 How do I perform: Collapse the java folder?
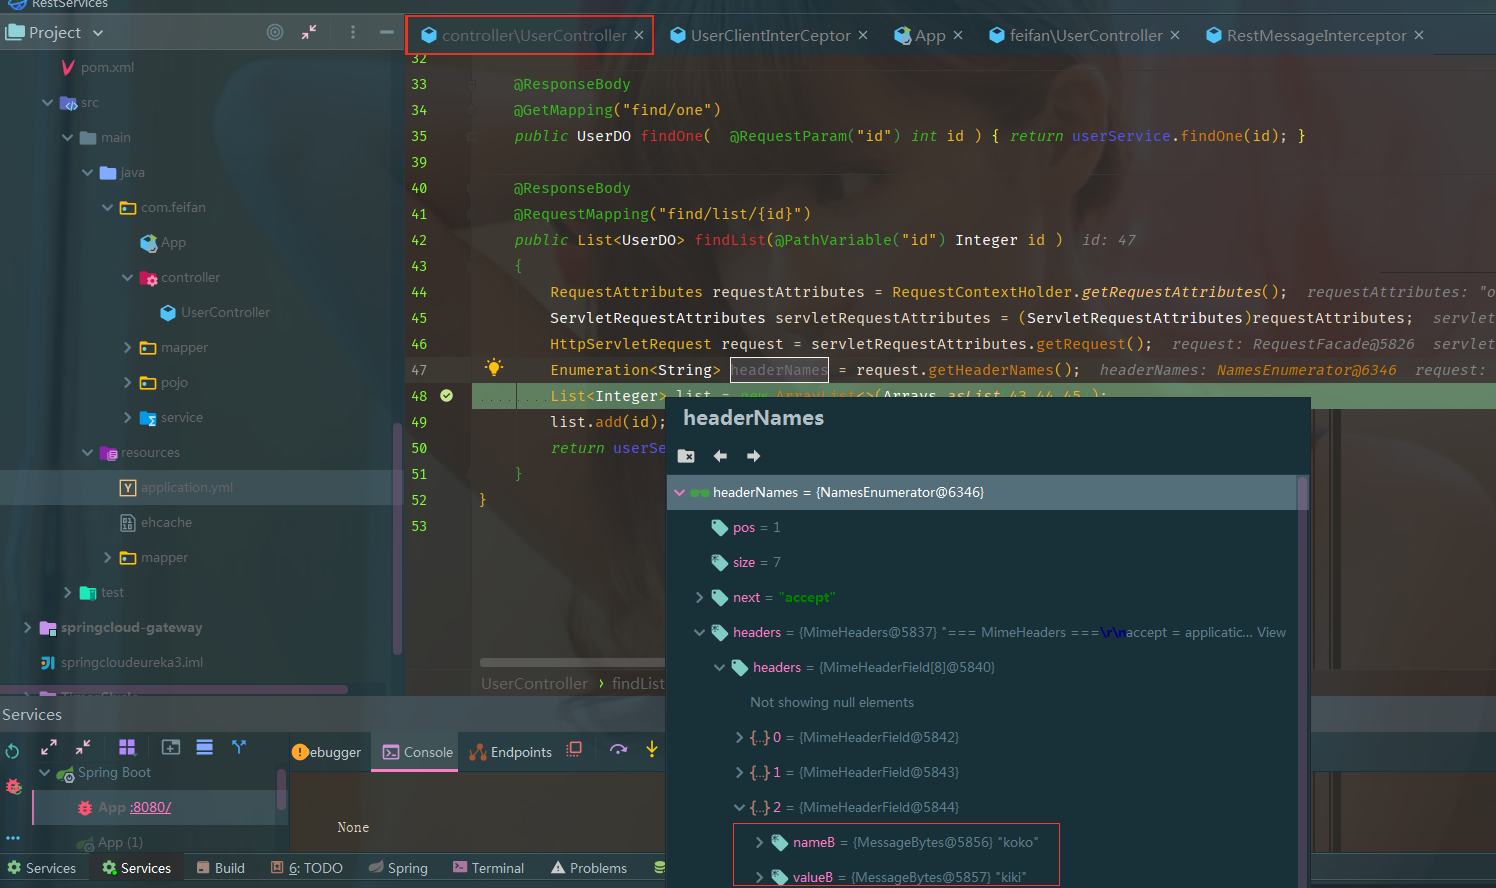click(87, 172)
